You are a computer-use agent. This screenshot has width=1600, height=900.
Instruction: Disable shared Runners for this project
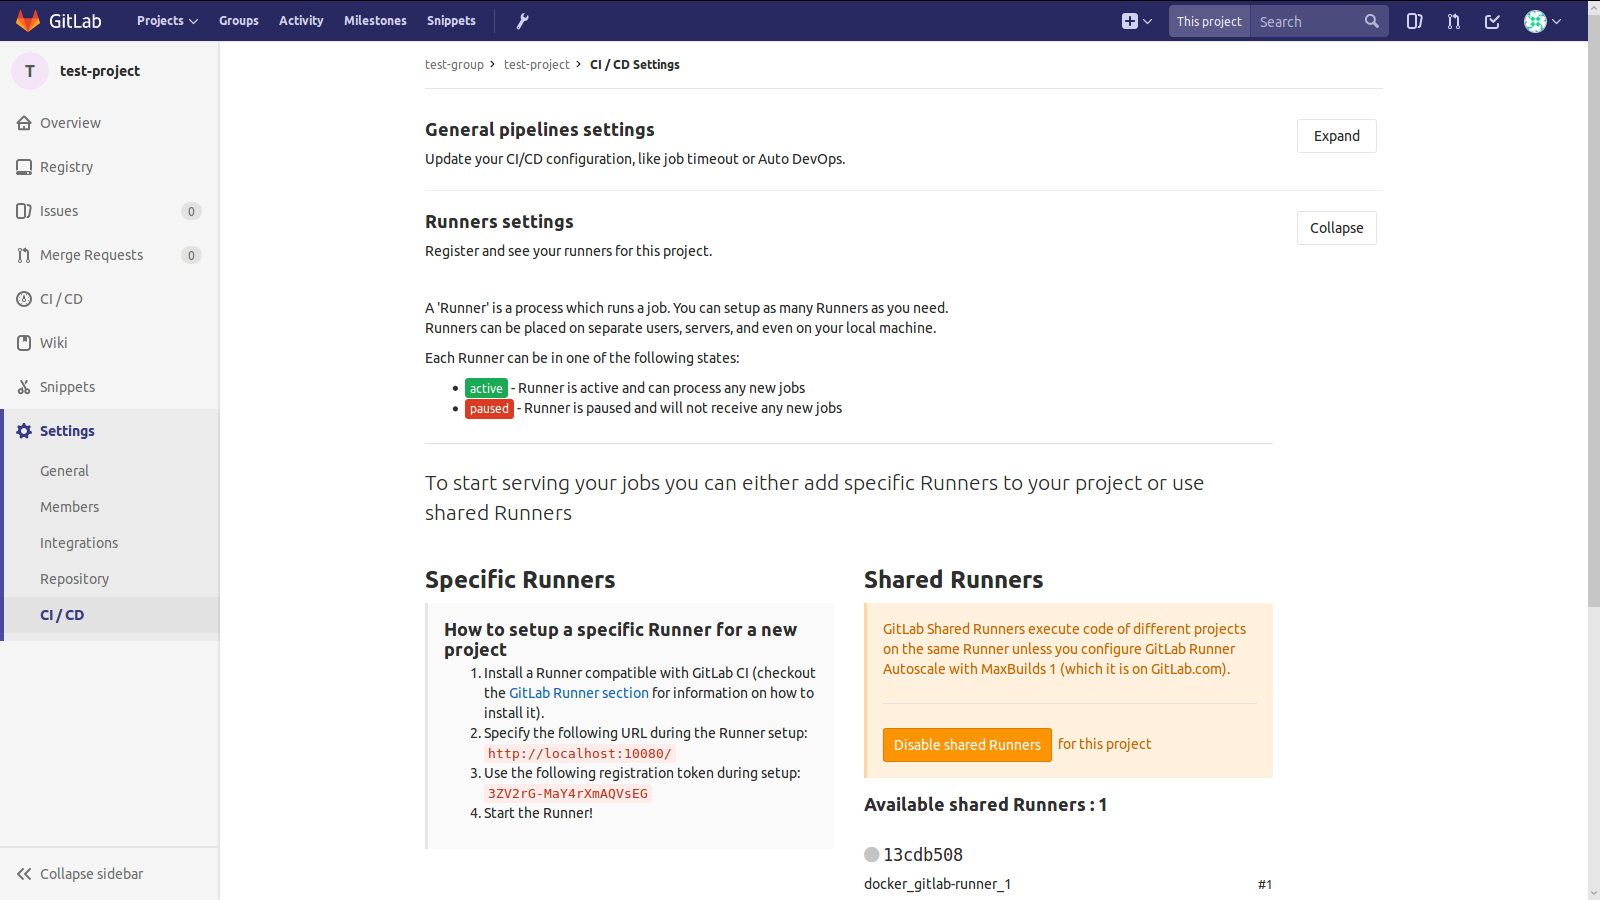point(966,744)
